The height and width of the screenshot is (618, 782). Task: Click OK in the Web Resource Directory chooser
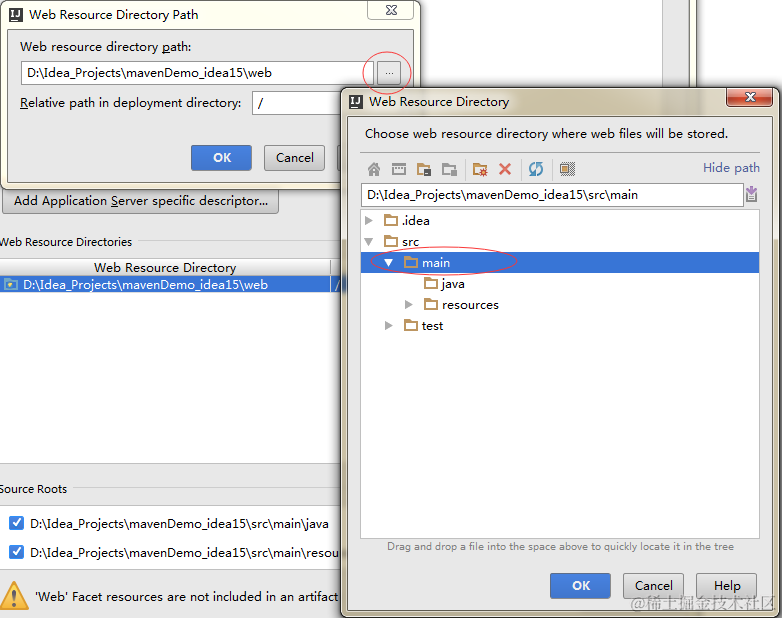pyautogui.click(x=581, y=586)
